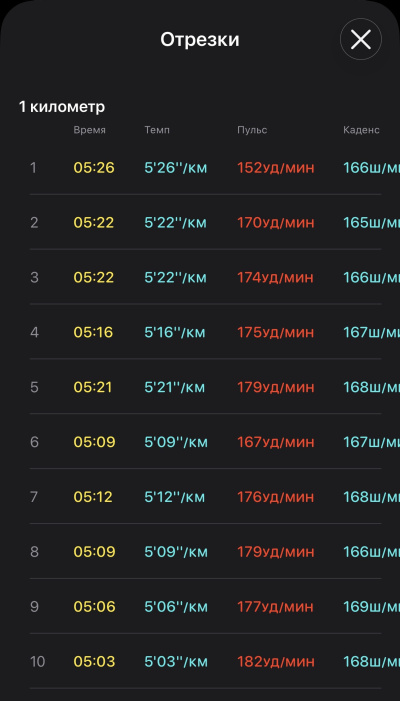The height and width of the screenshot is (701, 400).
Task: Select heart rate 167уд/мин in split 6
Action: pyautogui.click(x=276, y=442)
